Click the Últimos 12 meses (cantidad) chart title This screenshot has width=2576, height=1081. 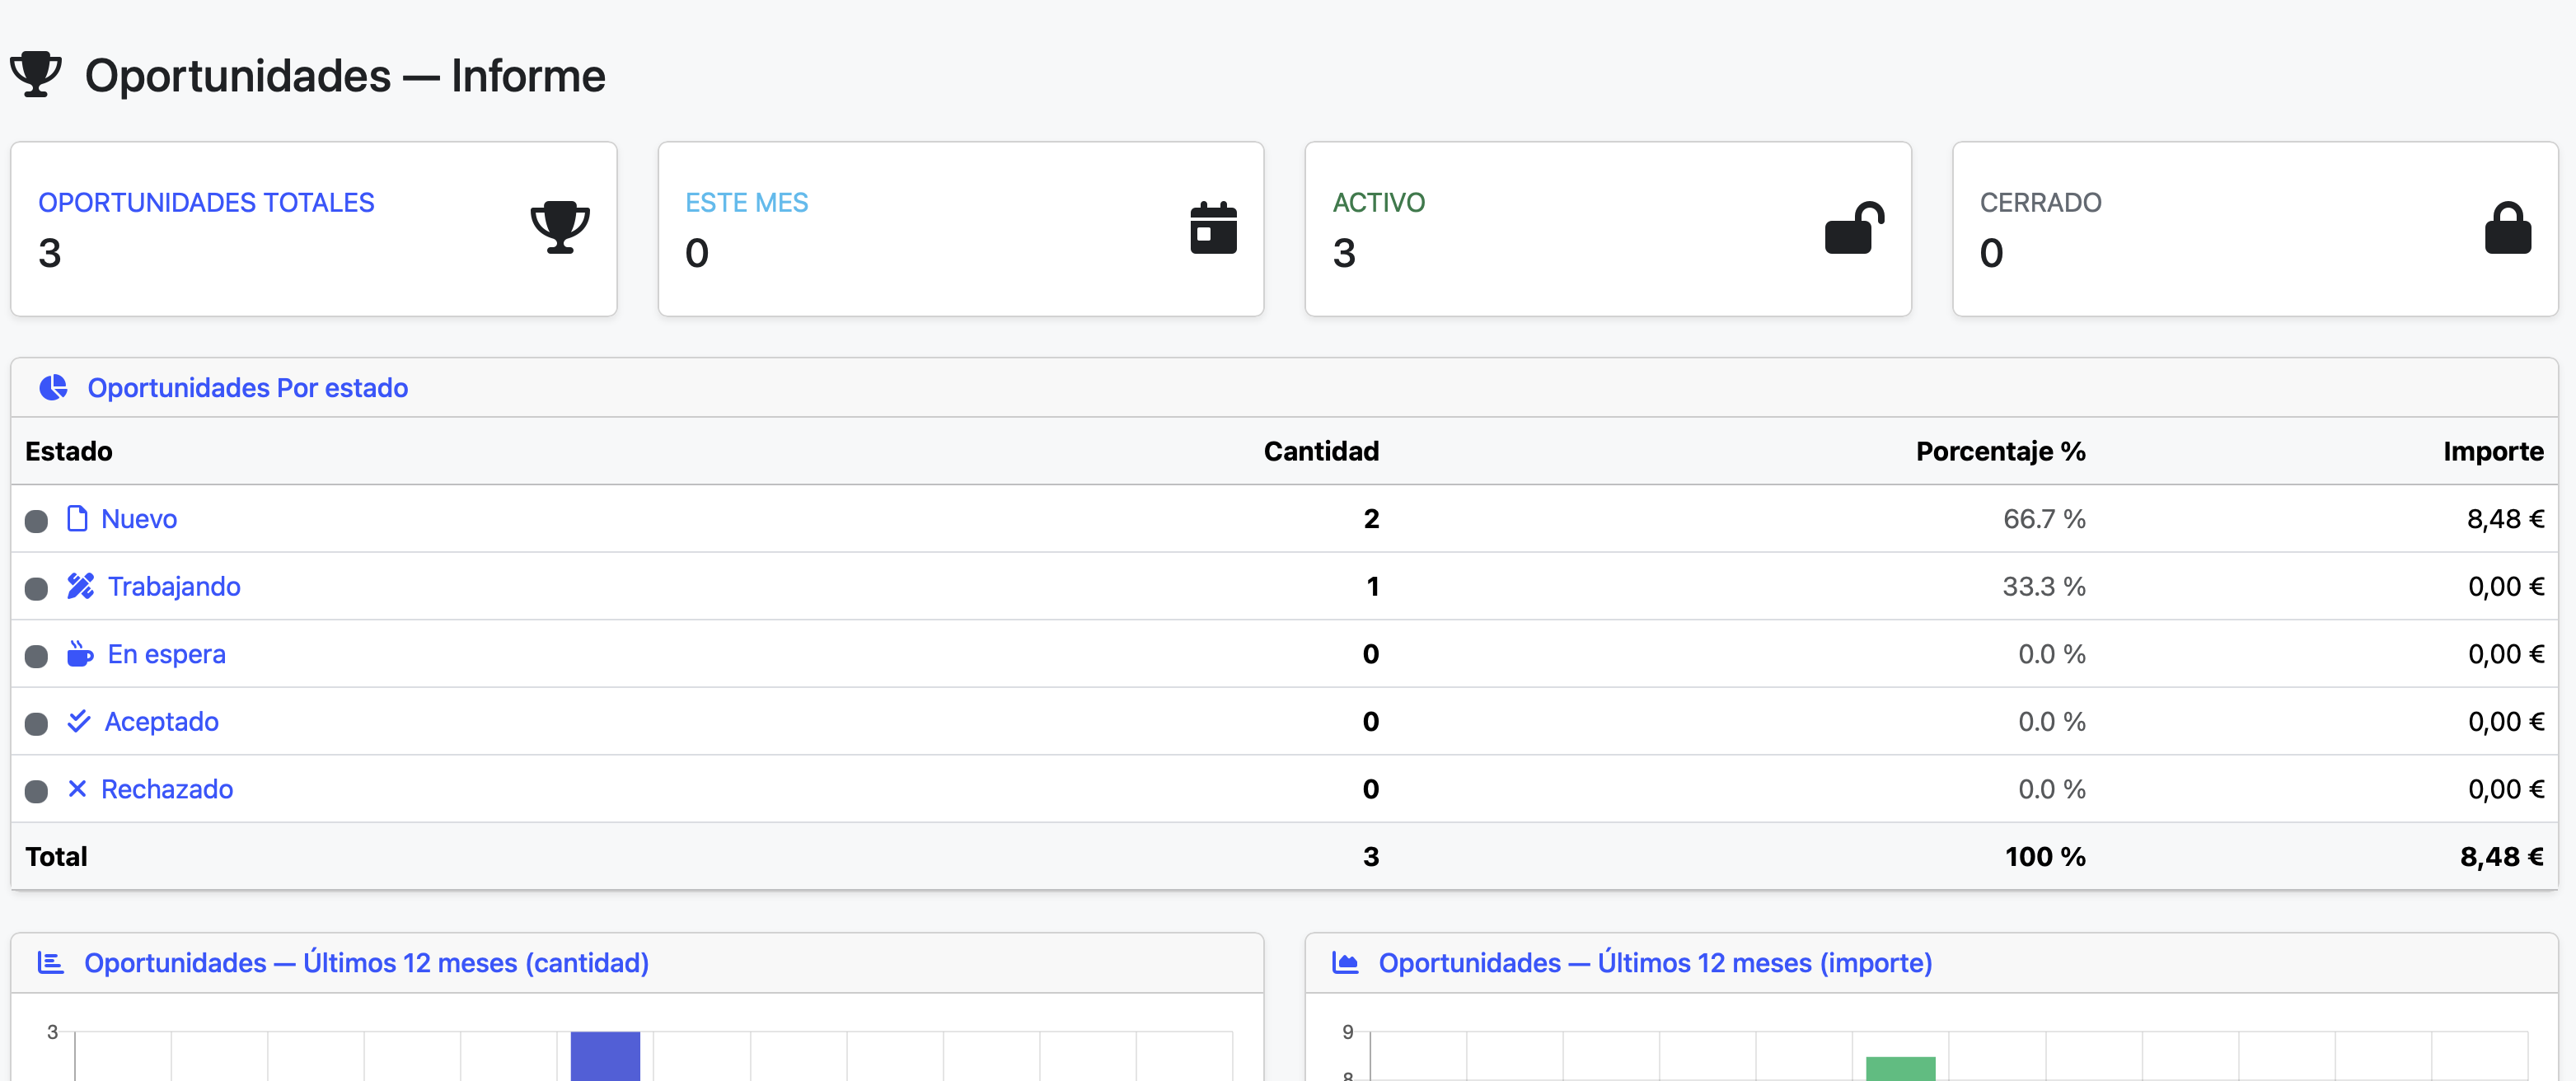(x=366, y=963)
